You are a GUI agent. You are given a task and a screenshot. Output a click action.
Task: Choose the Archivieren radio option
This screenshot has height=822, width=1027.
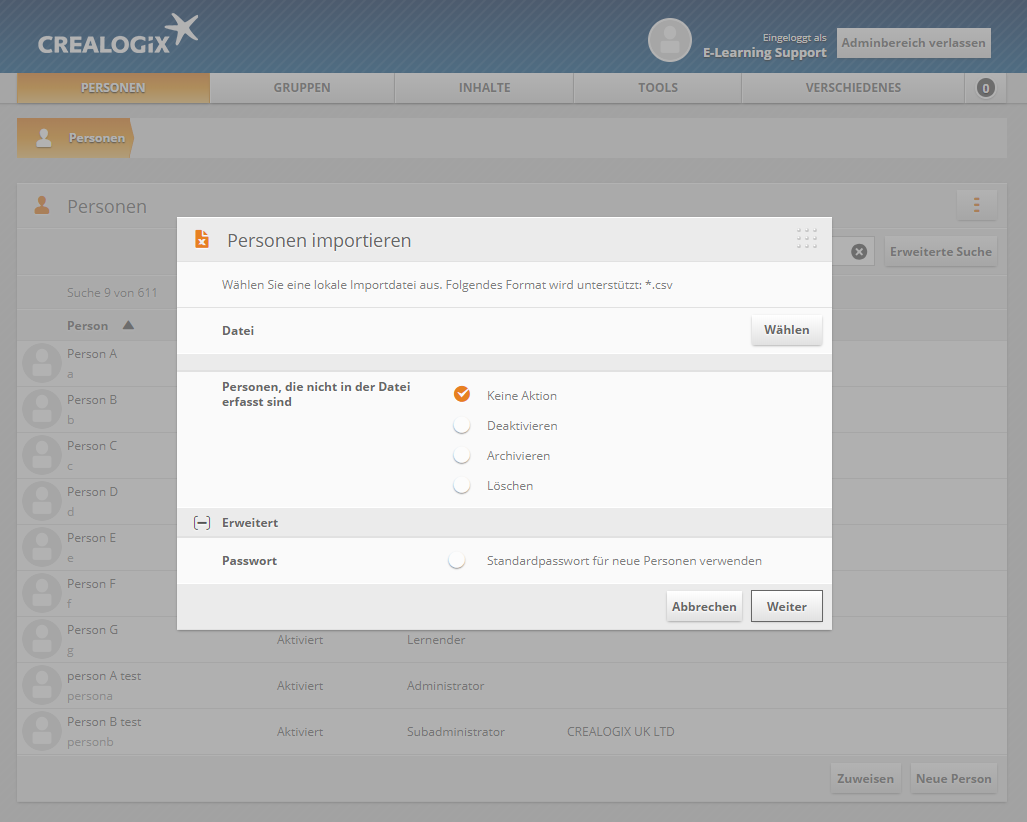coord(461,455)
